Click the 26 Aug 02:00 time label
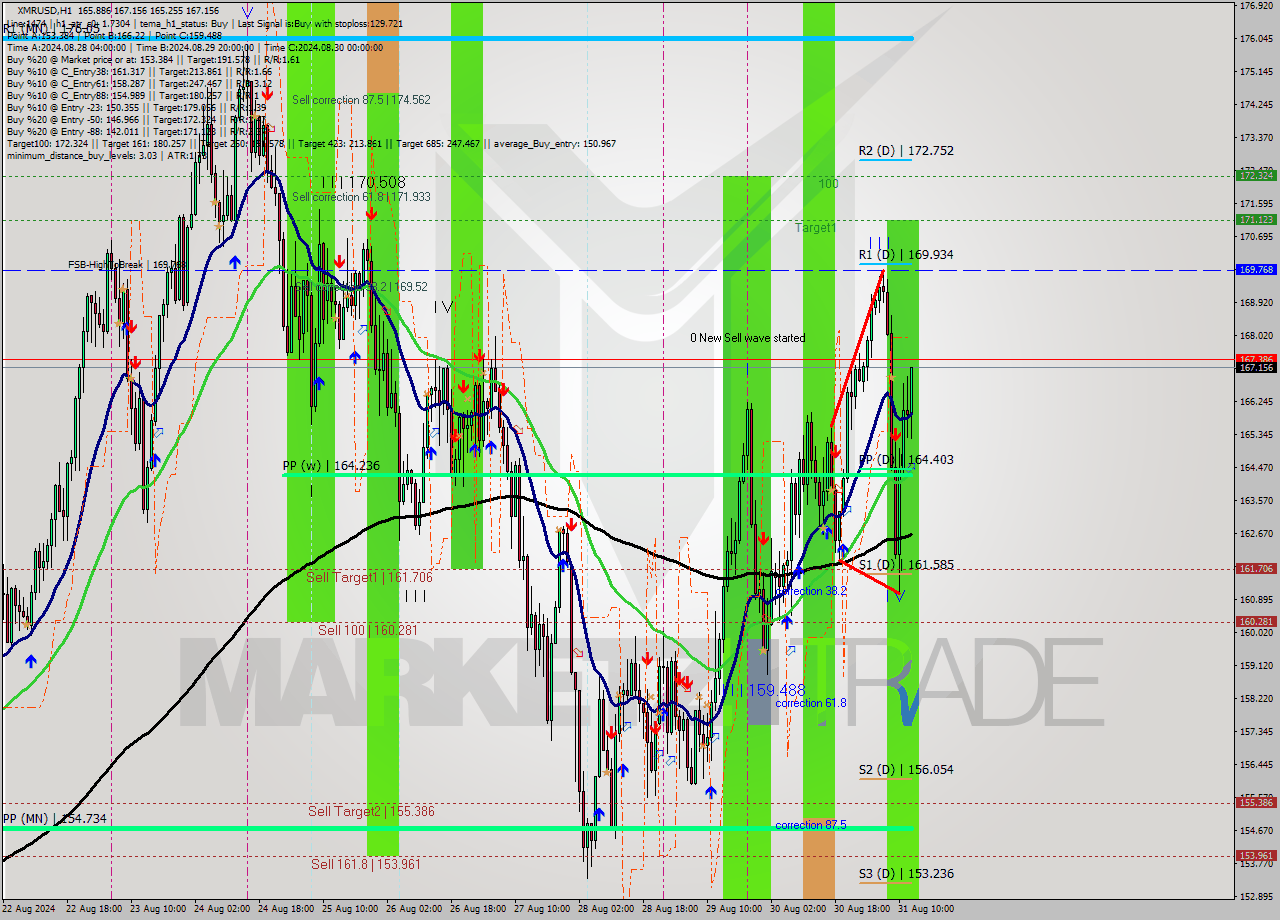Viewport: 1280px width, 920px height. 414,909
